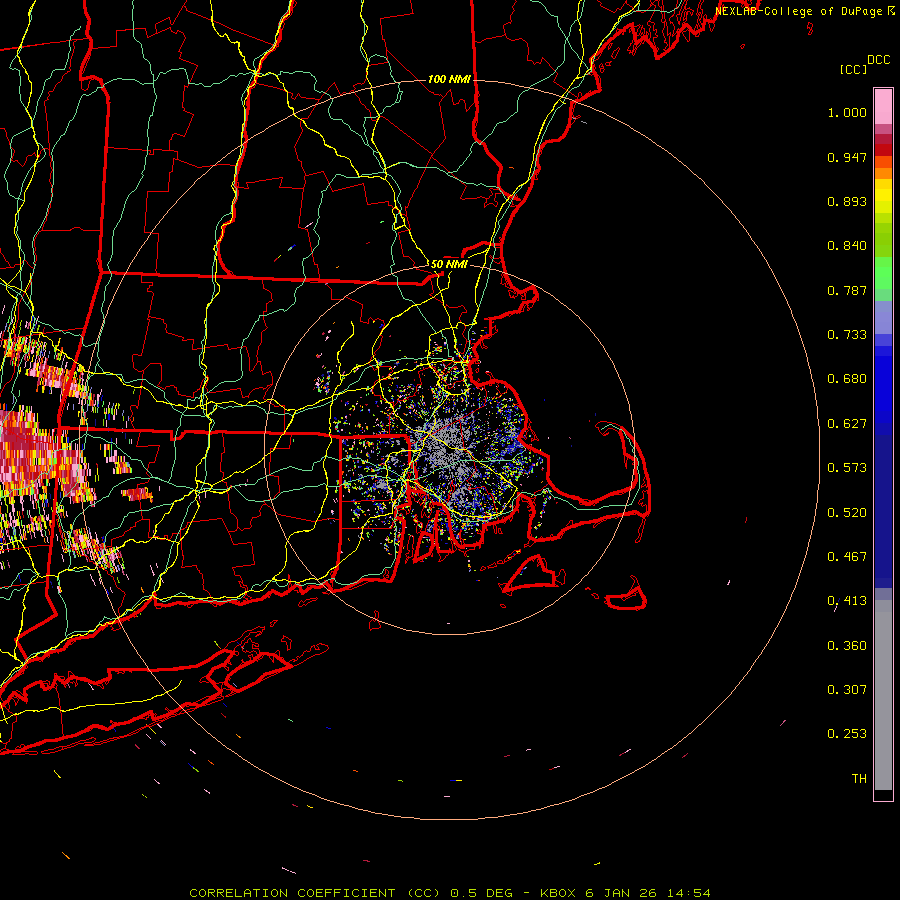Click the Martha's Vineyard island outline
This screenshot has height=900, width=900.
[531, 574]
